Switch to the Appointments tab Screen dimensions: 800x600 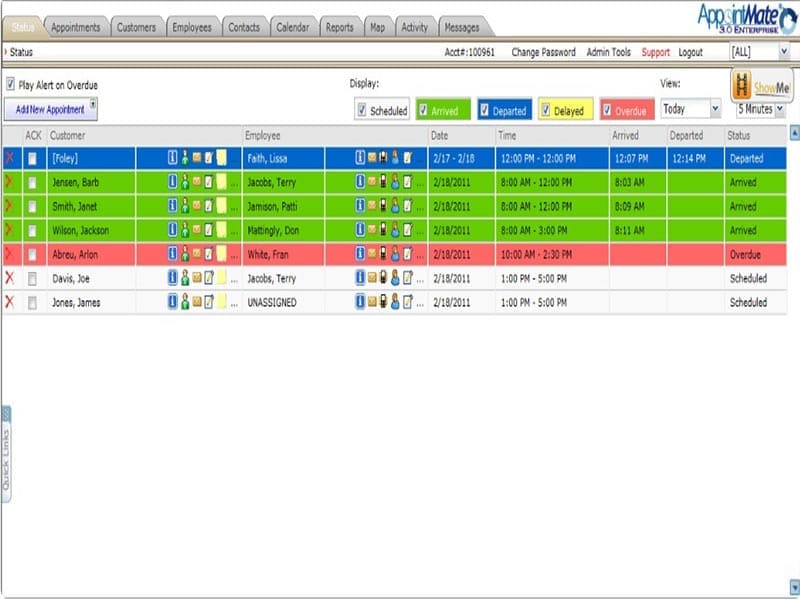76,27
